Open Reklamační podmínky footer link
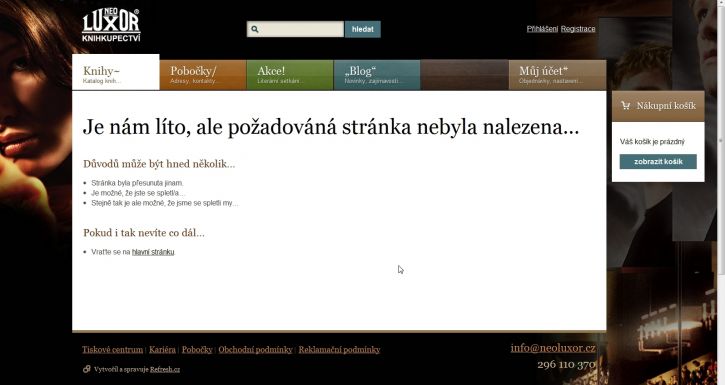 click(x=339, y=349)
